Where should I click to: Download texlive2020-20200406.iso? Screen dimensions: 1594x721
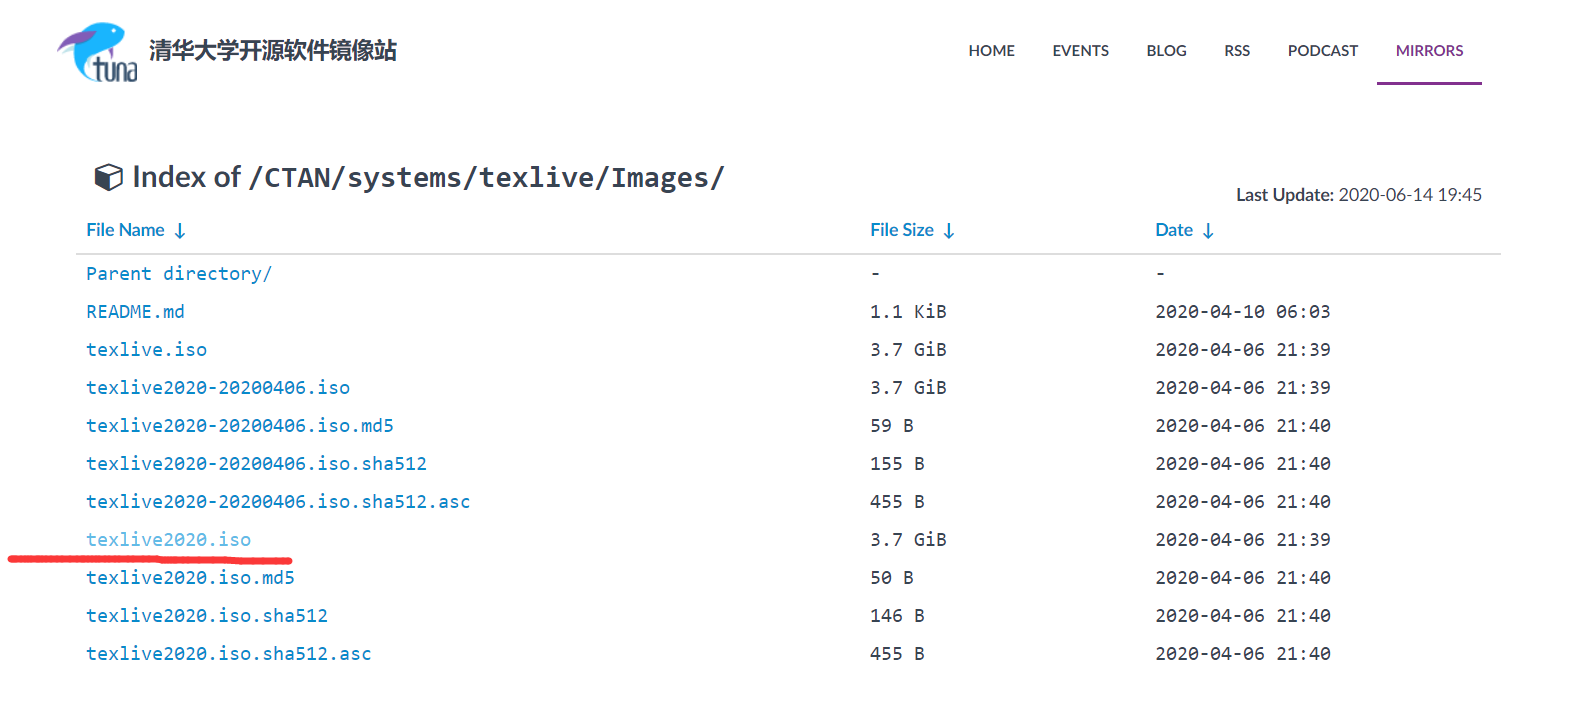click(218, 388)
